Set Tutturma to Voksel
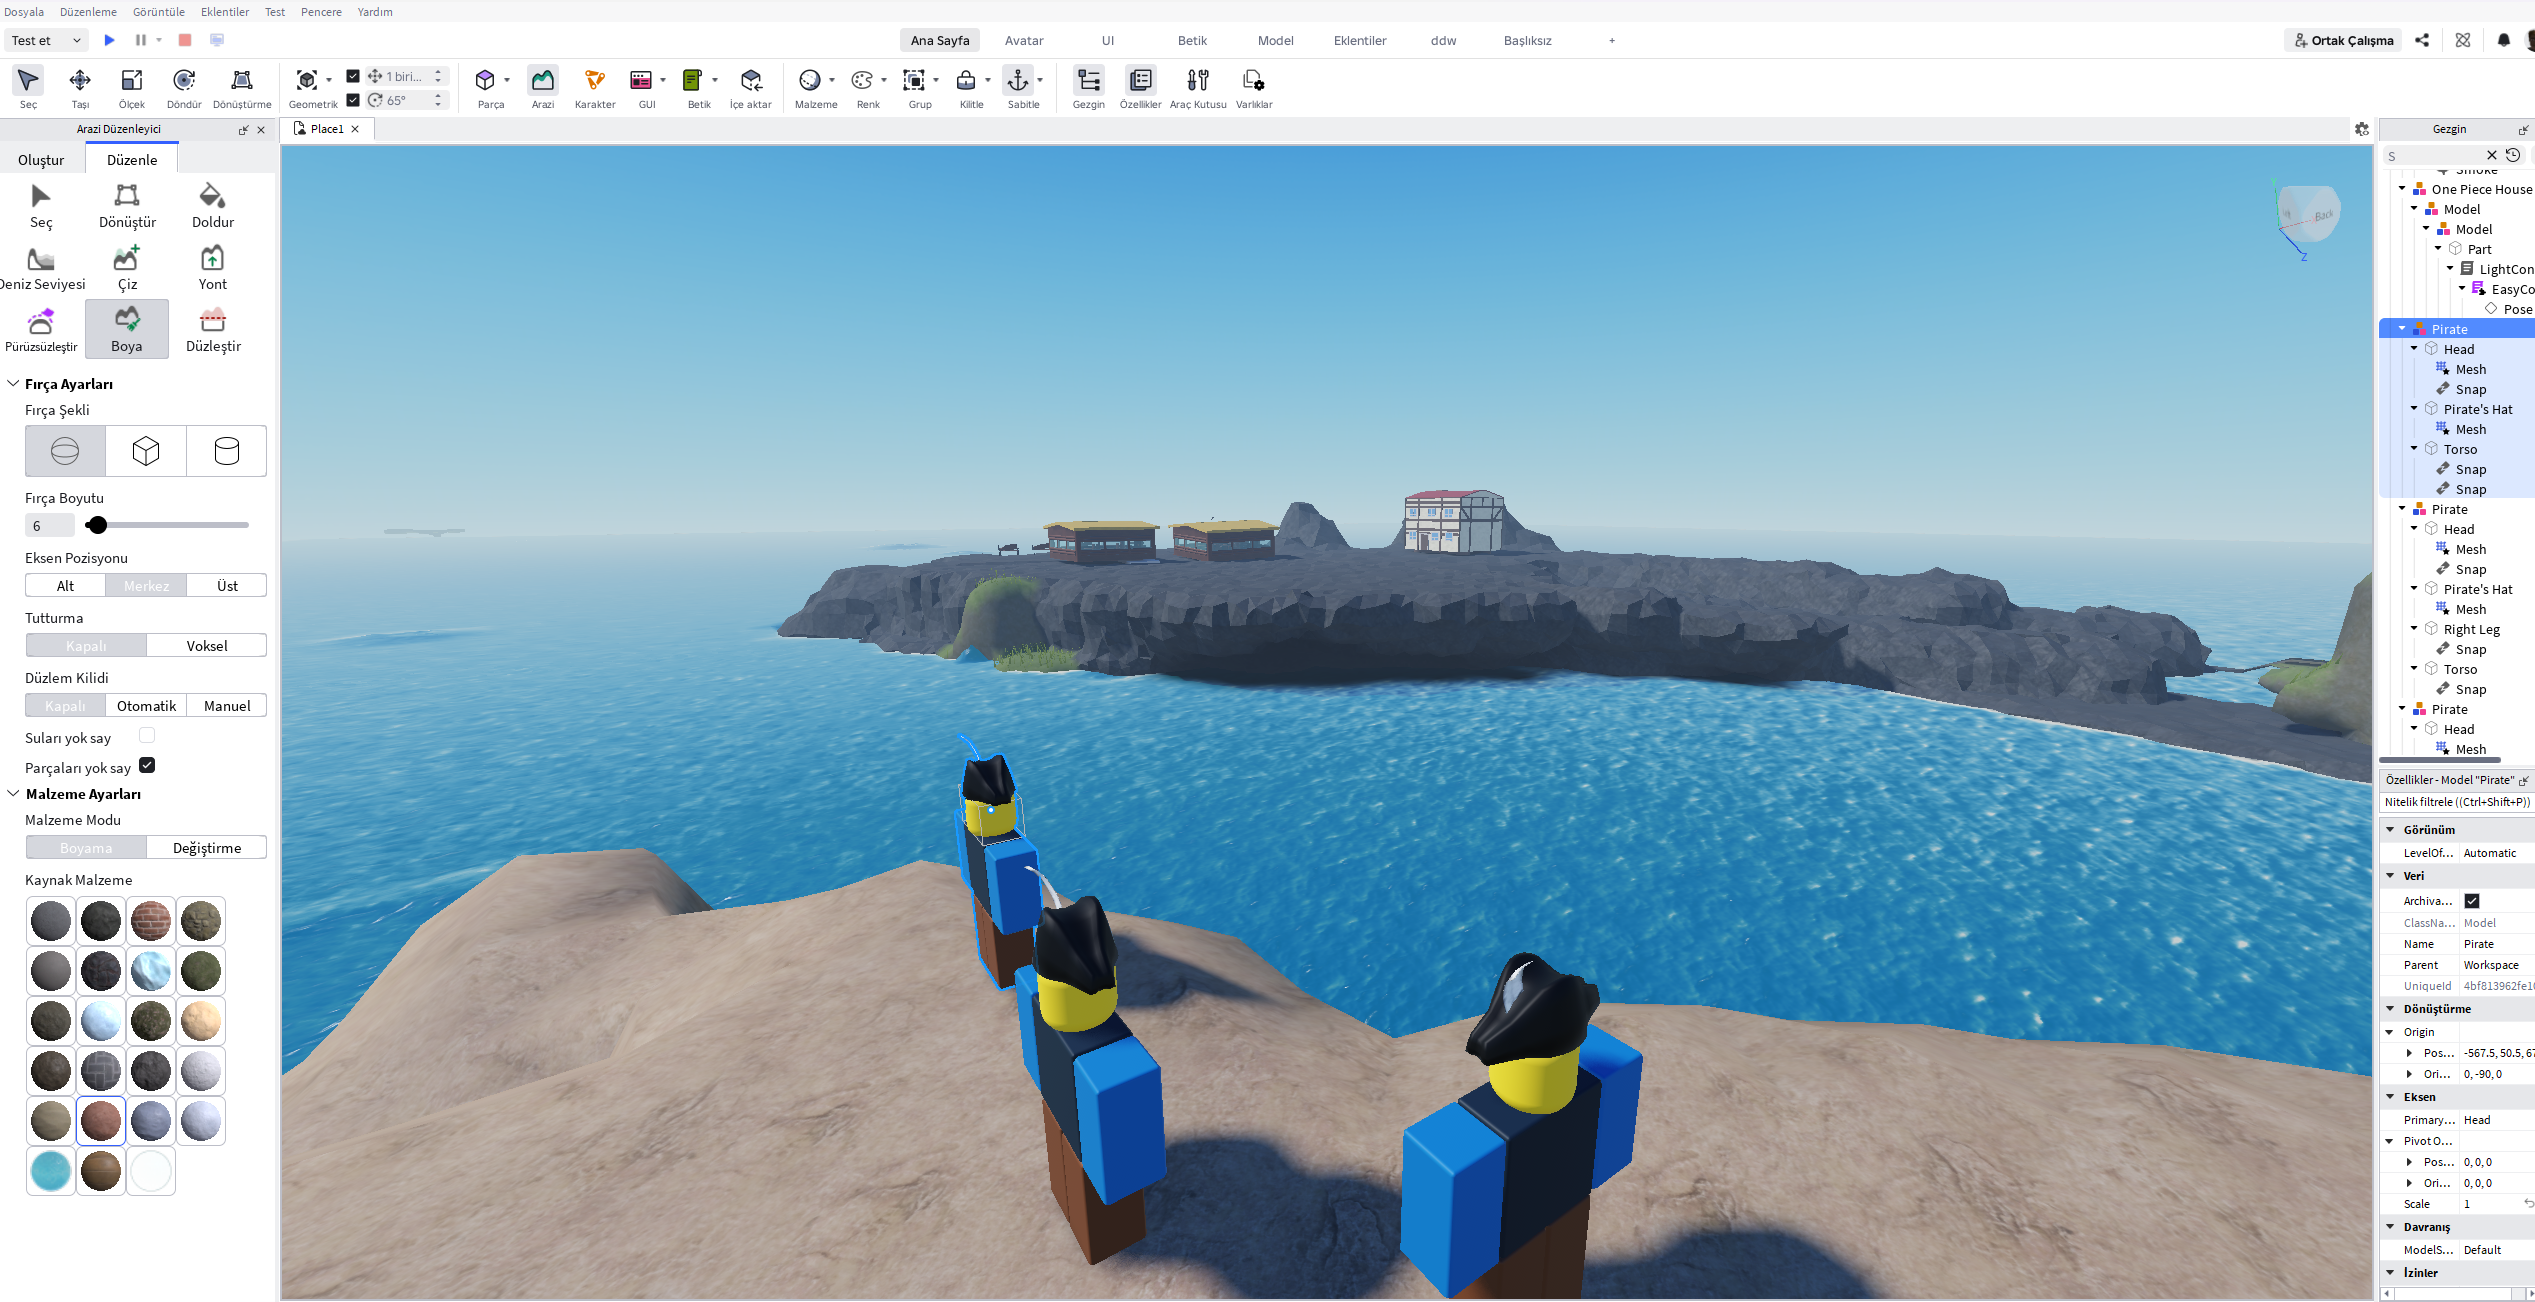The image size is (2535, 1302). tap(207, 646)
